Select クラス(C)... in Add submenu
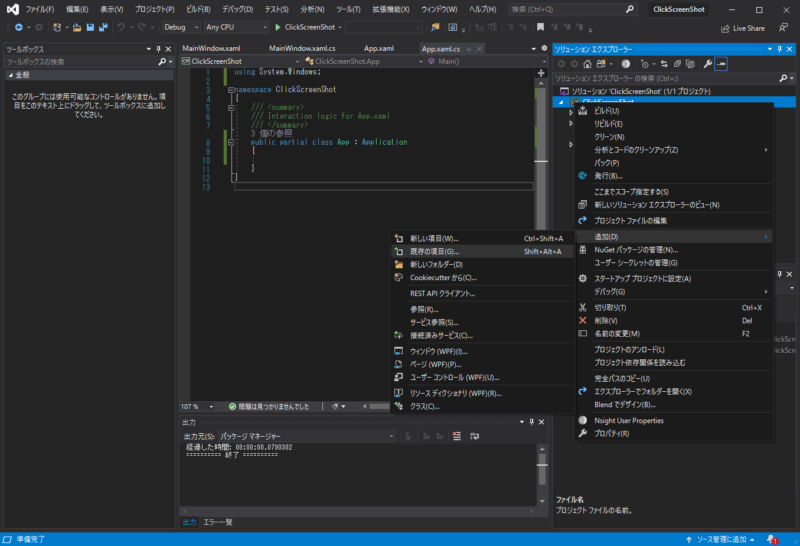This screenshot has width=800, height=546. click(x=482, y=406)
